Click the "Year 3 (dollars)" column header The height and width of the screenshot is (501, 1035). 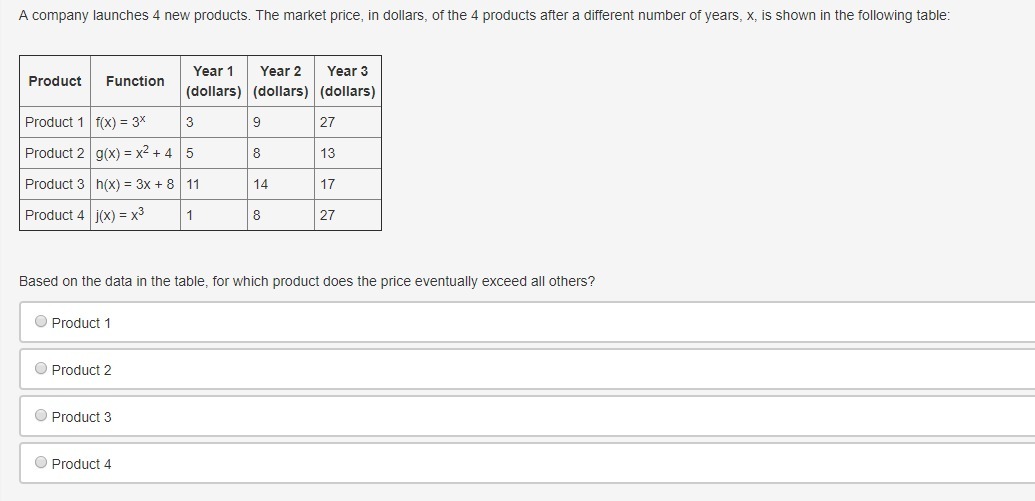[x=348, y=81]
